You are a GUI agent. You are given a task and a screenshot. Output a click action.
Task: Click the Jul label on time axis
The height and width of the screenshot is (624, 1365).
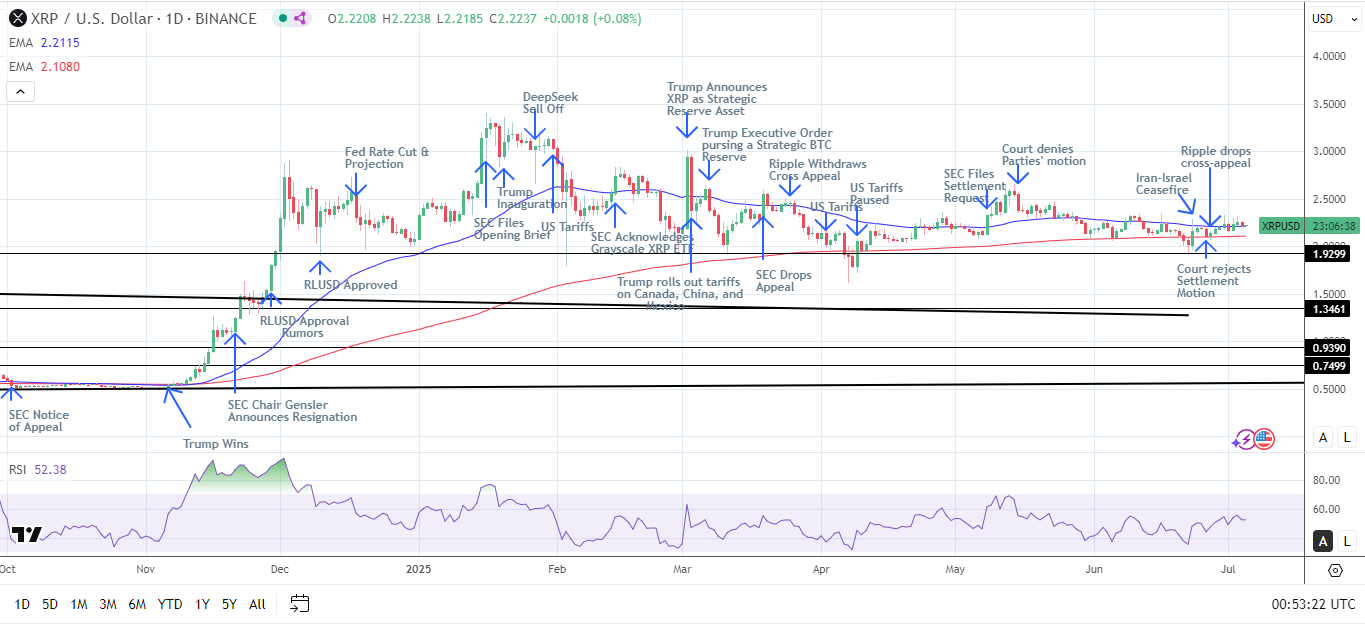(x=1227, y=569)
